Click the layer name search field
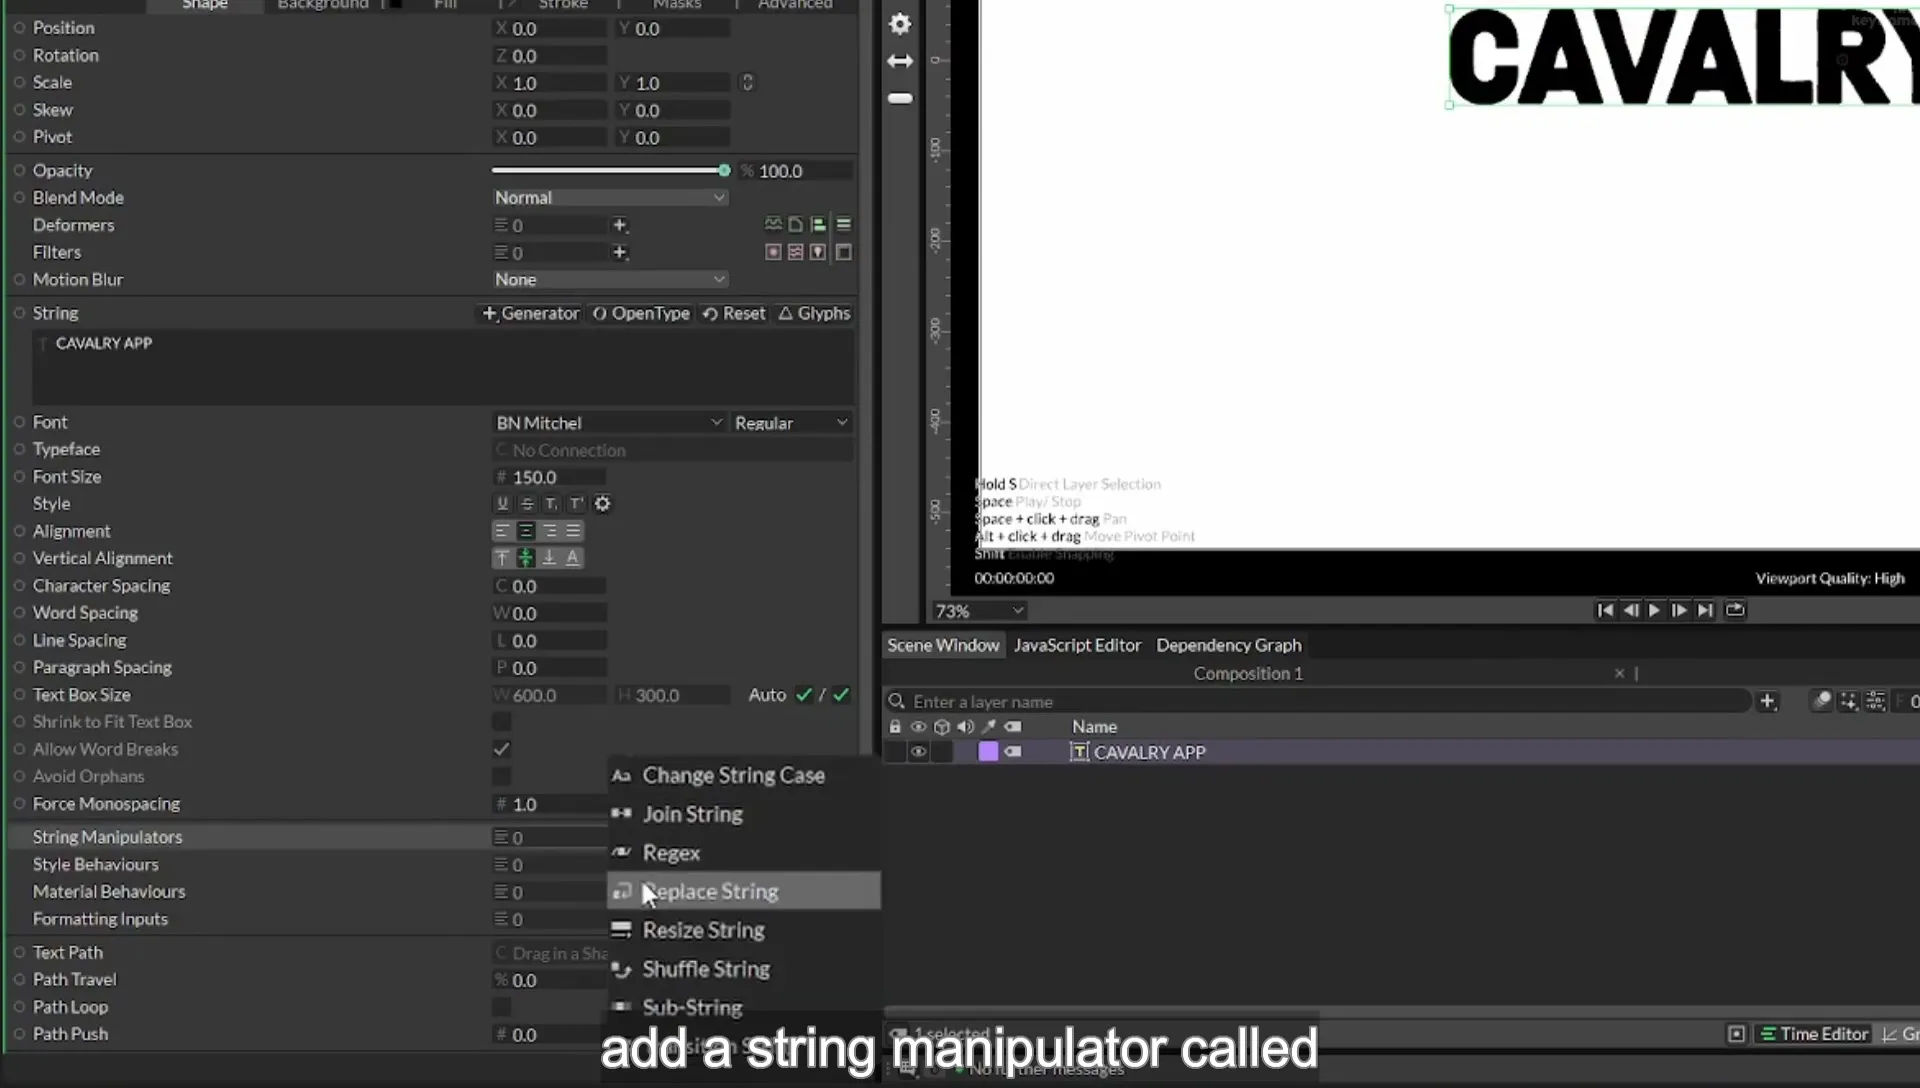 (x=1320, y=701)
